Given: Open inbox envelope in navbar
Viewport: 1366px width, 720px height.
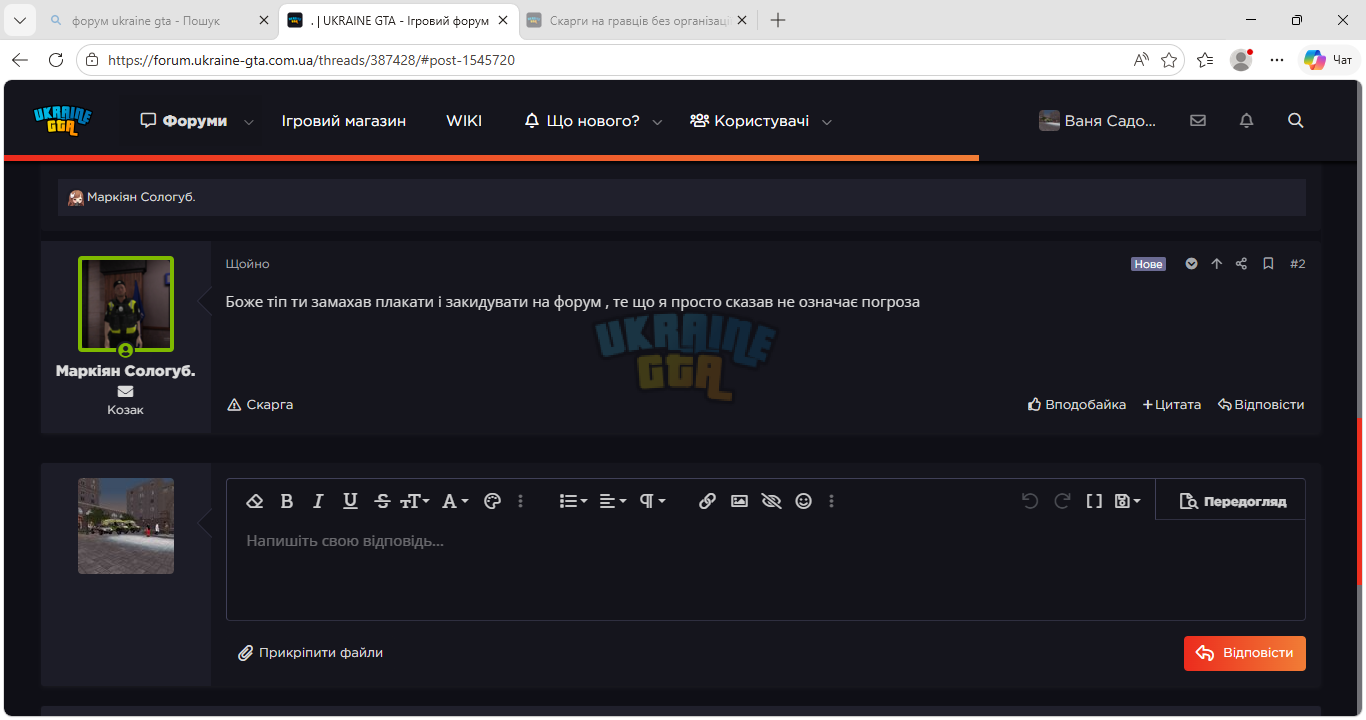Looking at the screenshot, I should [x=1198, y=121].
